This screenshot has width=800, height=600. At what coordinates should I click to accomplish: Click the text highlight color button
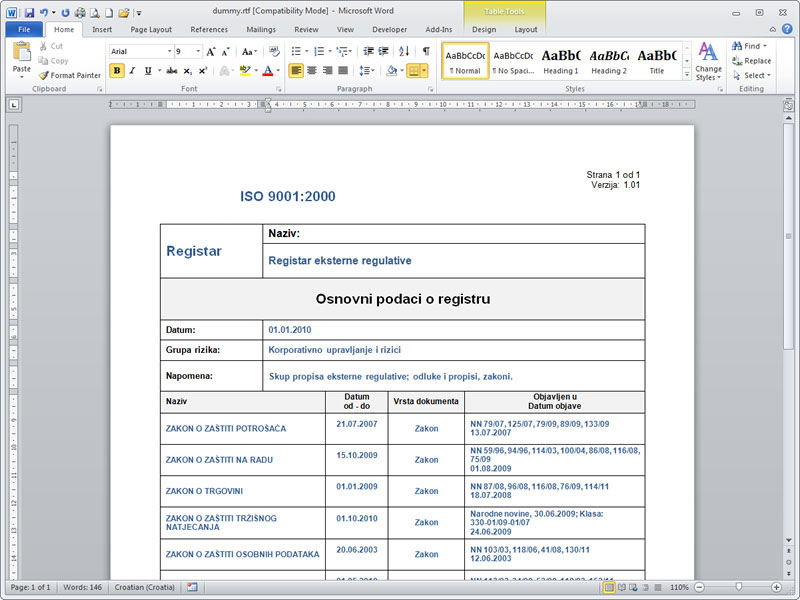245,70
